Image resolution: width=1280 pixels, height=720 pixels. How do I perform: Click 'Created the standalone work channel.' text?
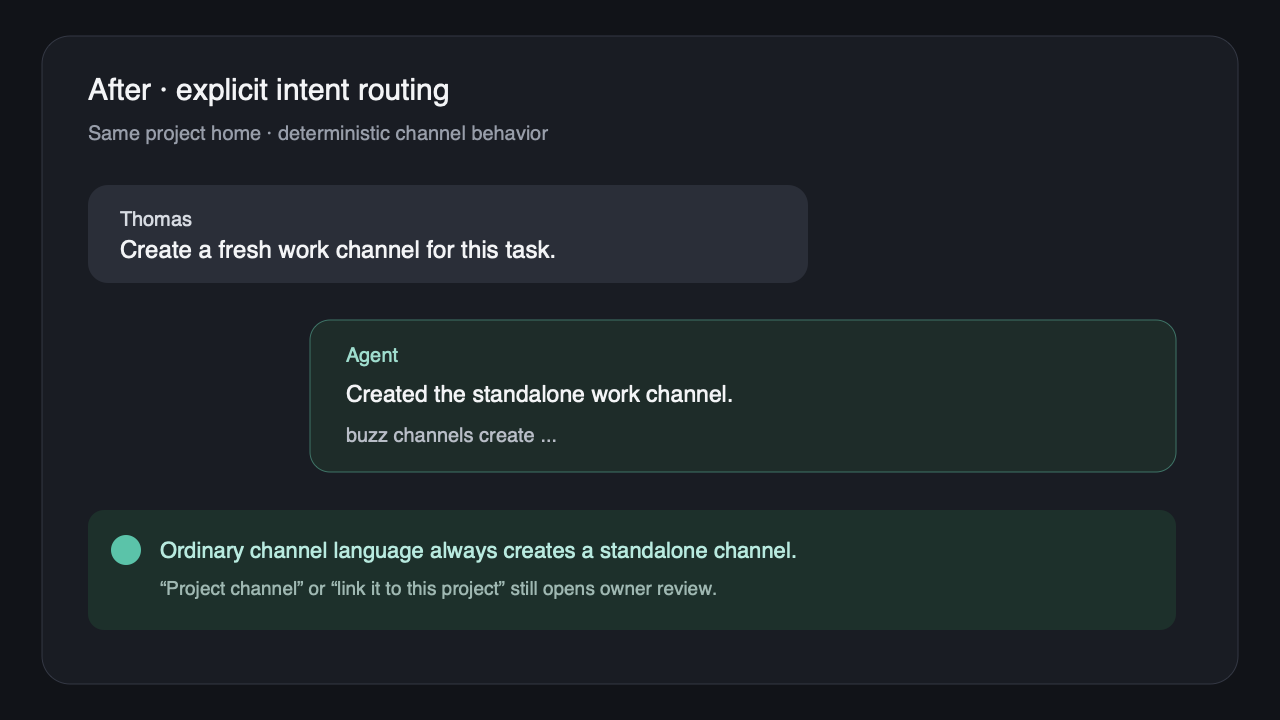point(539,394)
